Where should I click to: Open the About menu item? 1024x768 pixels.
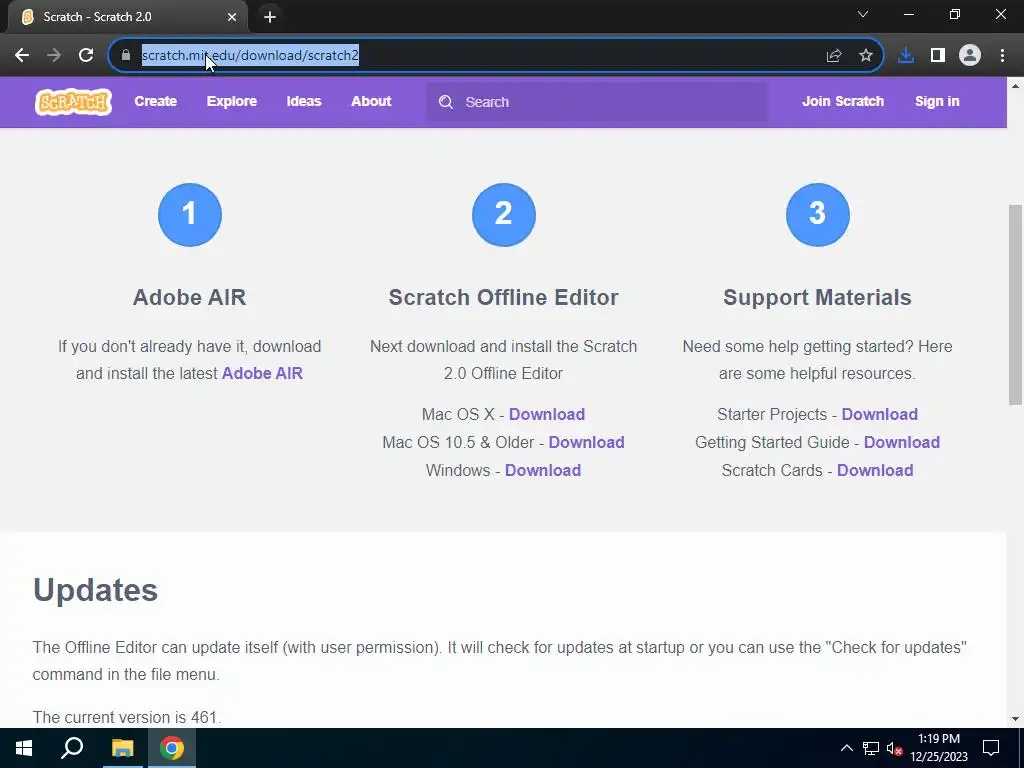pos(371,101)
